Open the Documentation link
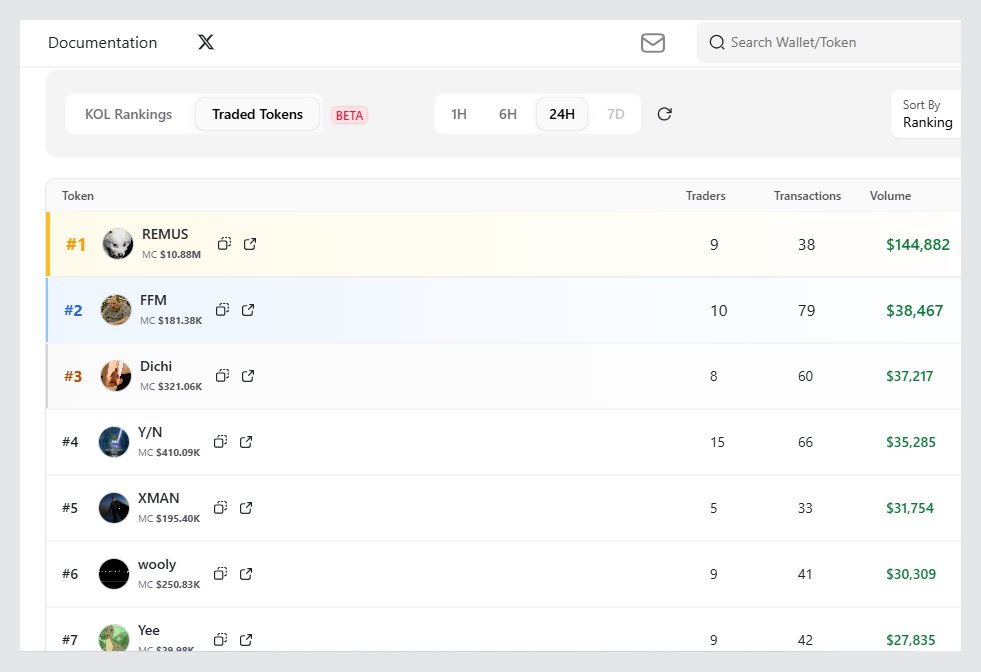 tap(103, 43)
